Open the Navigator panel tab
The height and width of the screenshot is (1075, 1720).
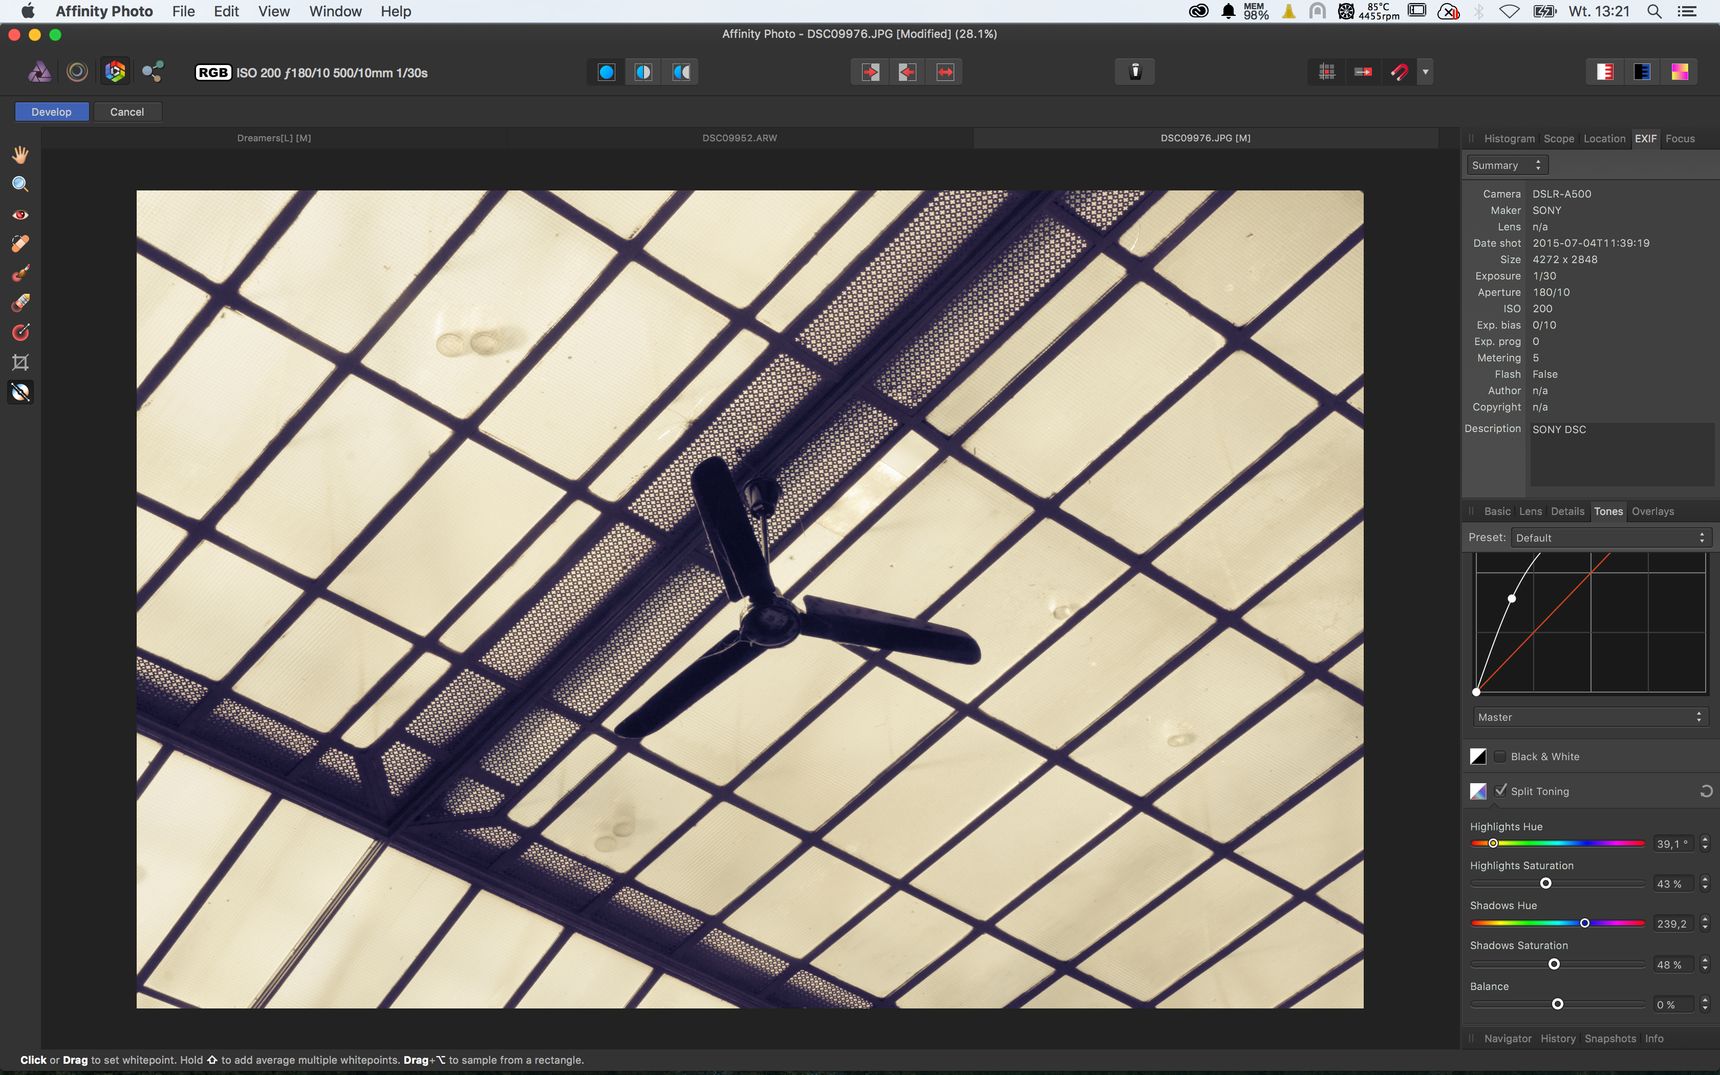(x=1507, y=1038)
